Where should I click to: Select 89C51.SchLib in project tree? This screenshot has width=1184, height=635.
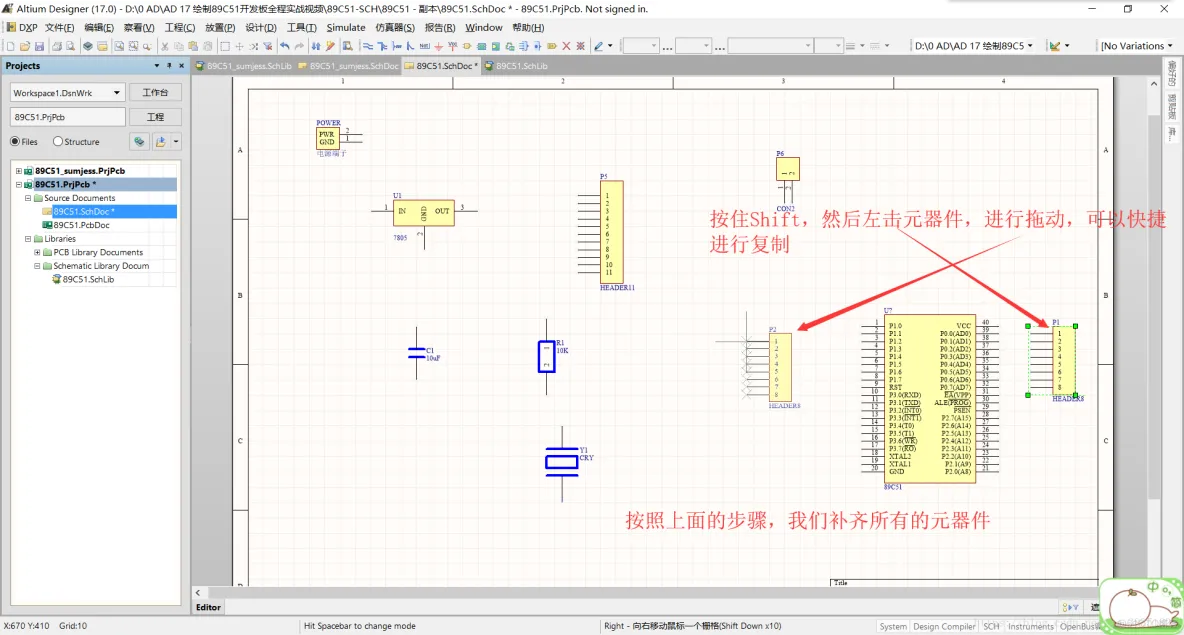[x=88, y=279]
